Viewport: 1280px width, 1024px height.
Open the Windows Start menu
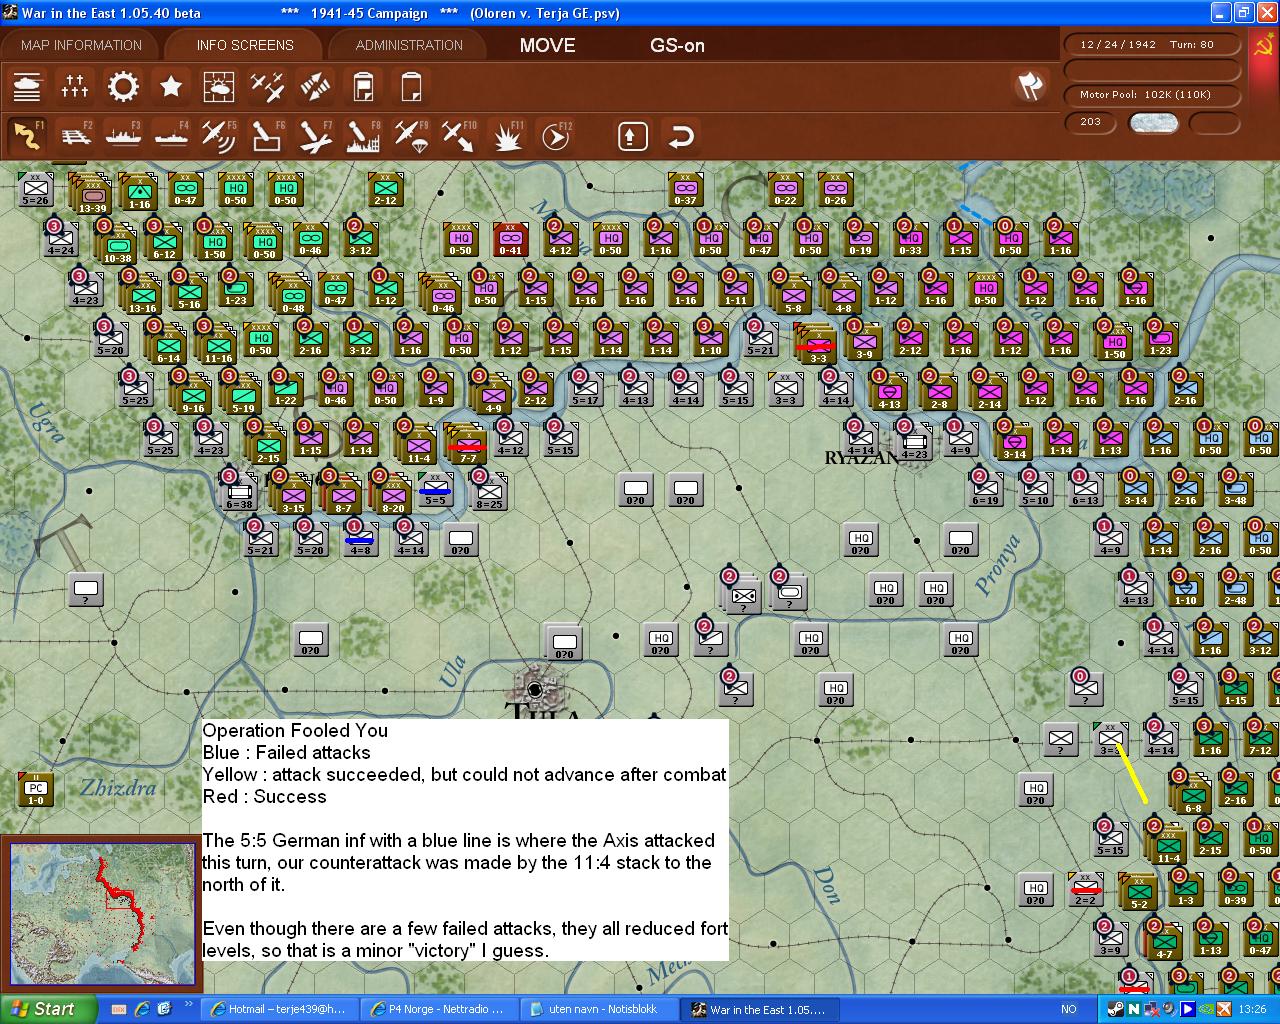pyautogui.click(x=48, y=1009)
